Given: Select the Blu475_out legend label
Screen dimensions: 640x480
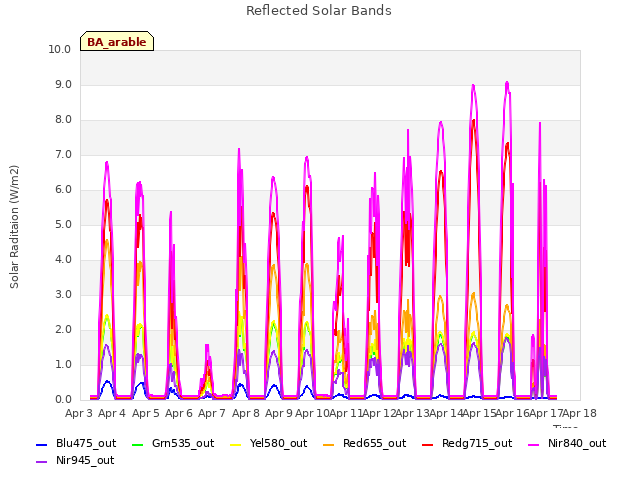Looking at the screenshot, I should (86, 444).
